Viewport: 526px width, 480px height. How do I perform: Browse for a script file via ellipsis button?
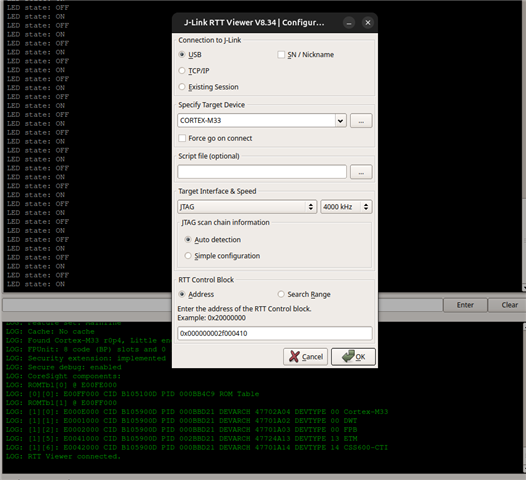(361, 172)
